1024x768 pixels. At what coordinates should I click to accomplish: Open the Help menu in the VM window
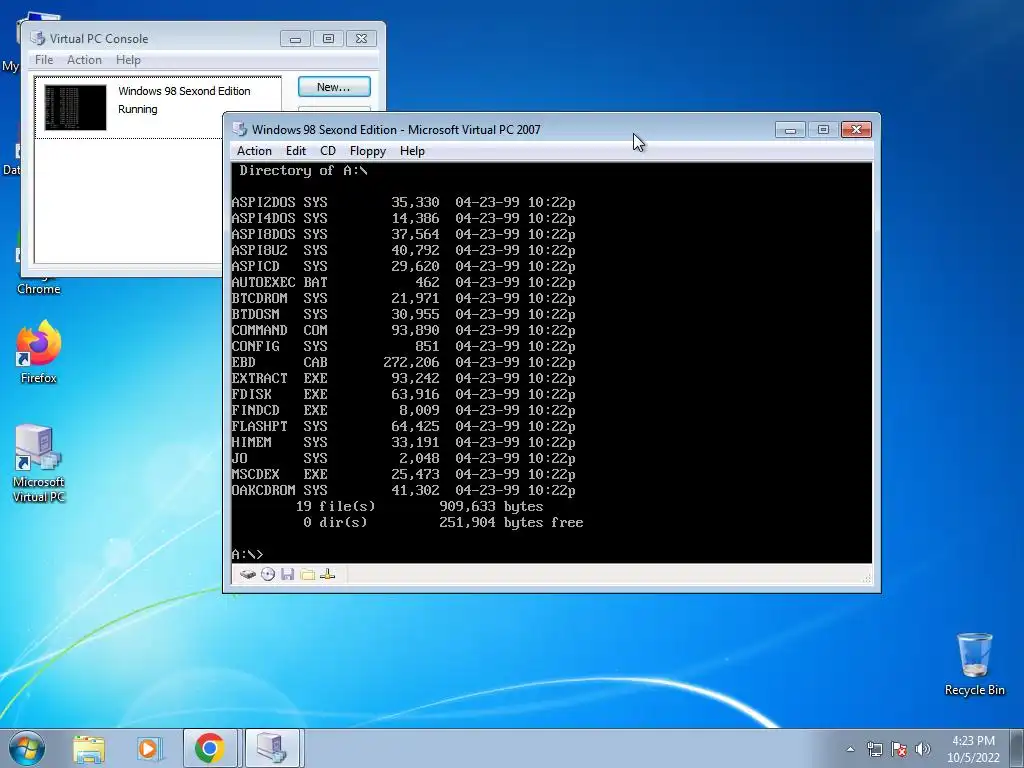pyautogui.click(x=412, y=151)
